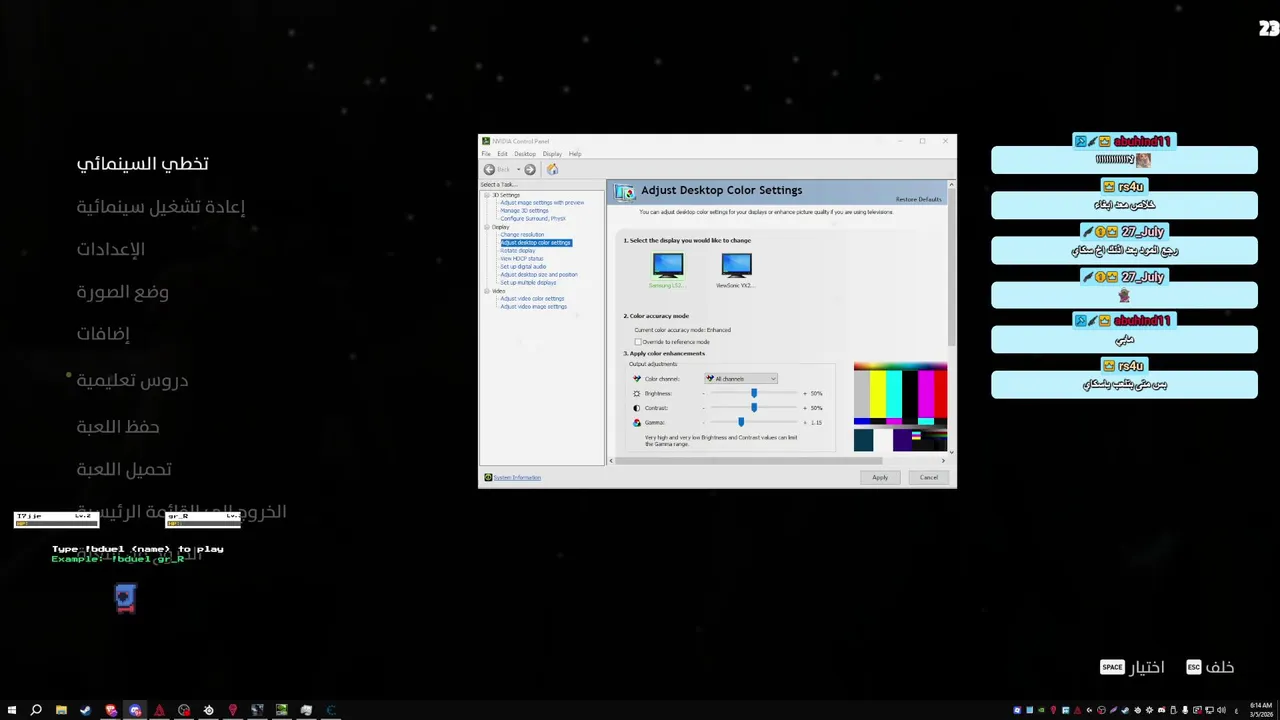1280x720 pixels.
Task: Open the Display menu
Action: pyautogui.click(x=552, y=154)
